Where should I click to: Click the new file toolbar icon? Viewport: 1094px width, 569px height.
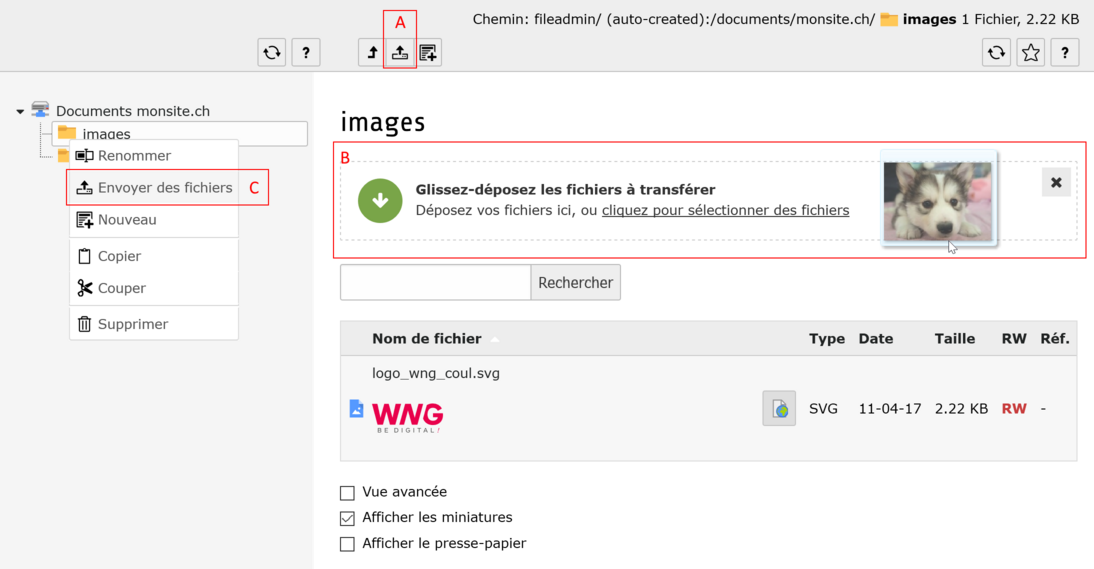[x=428, y=53]
